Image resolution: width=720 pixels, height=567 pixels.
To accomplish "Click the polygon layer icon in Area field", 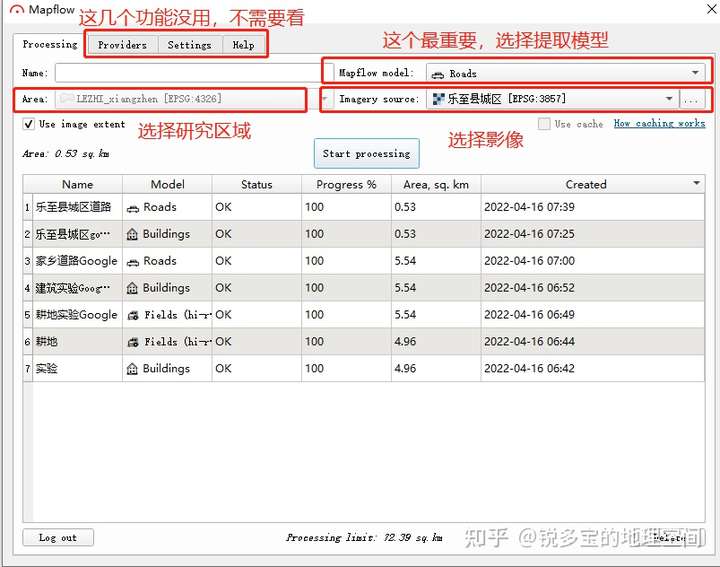I will click(x=67, y=99).
